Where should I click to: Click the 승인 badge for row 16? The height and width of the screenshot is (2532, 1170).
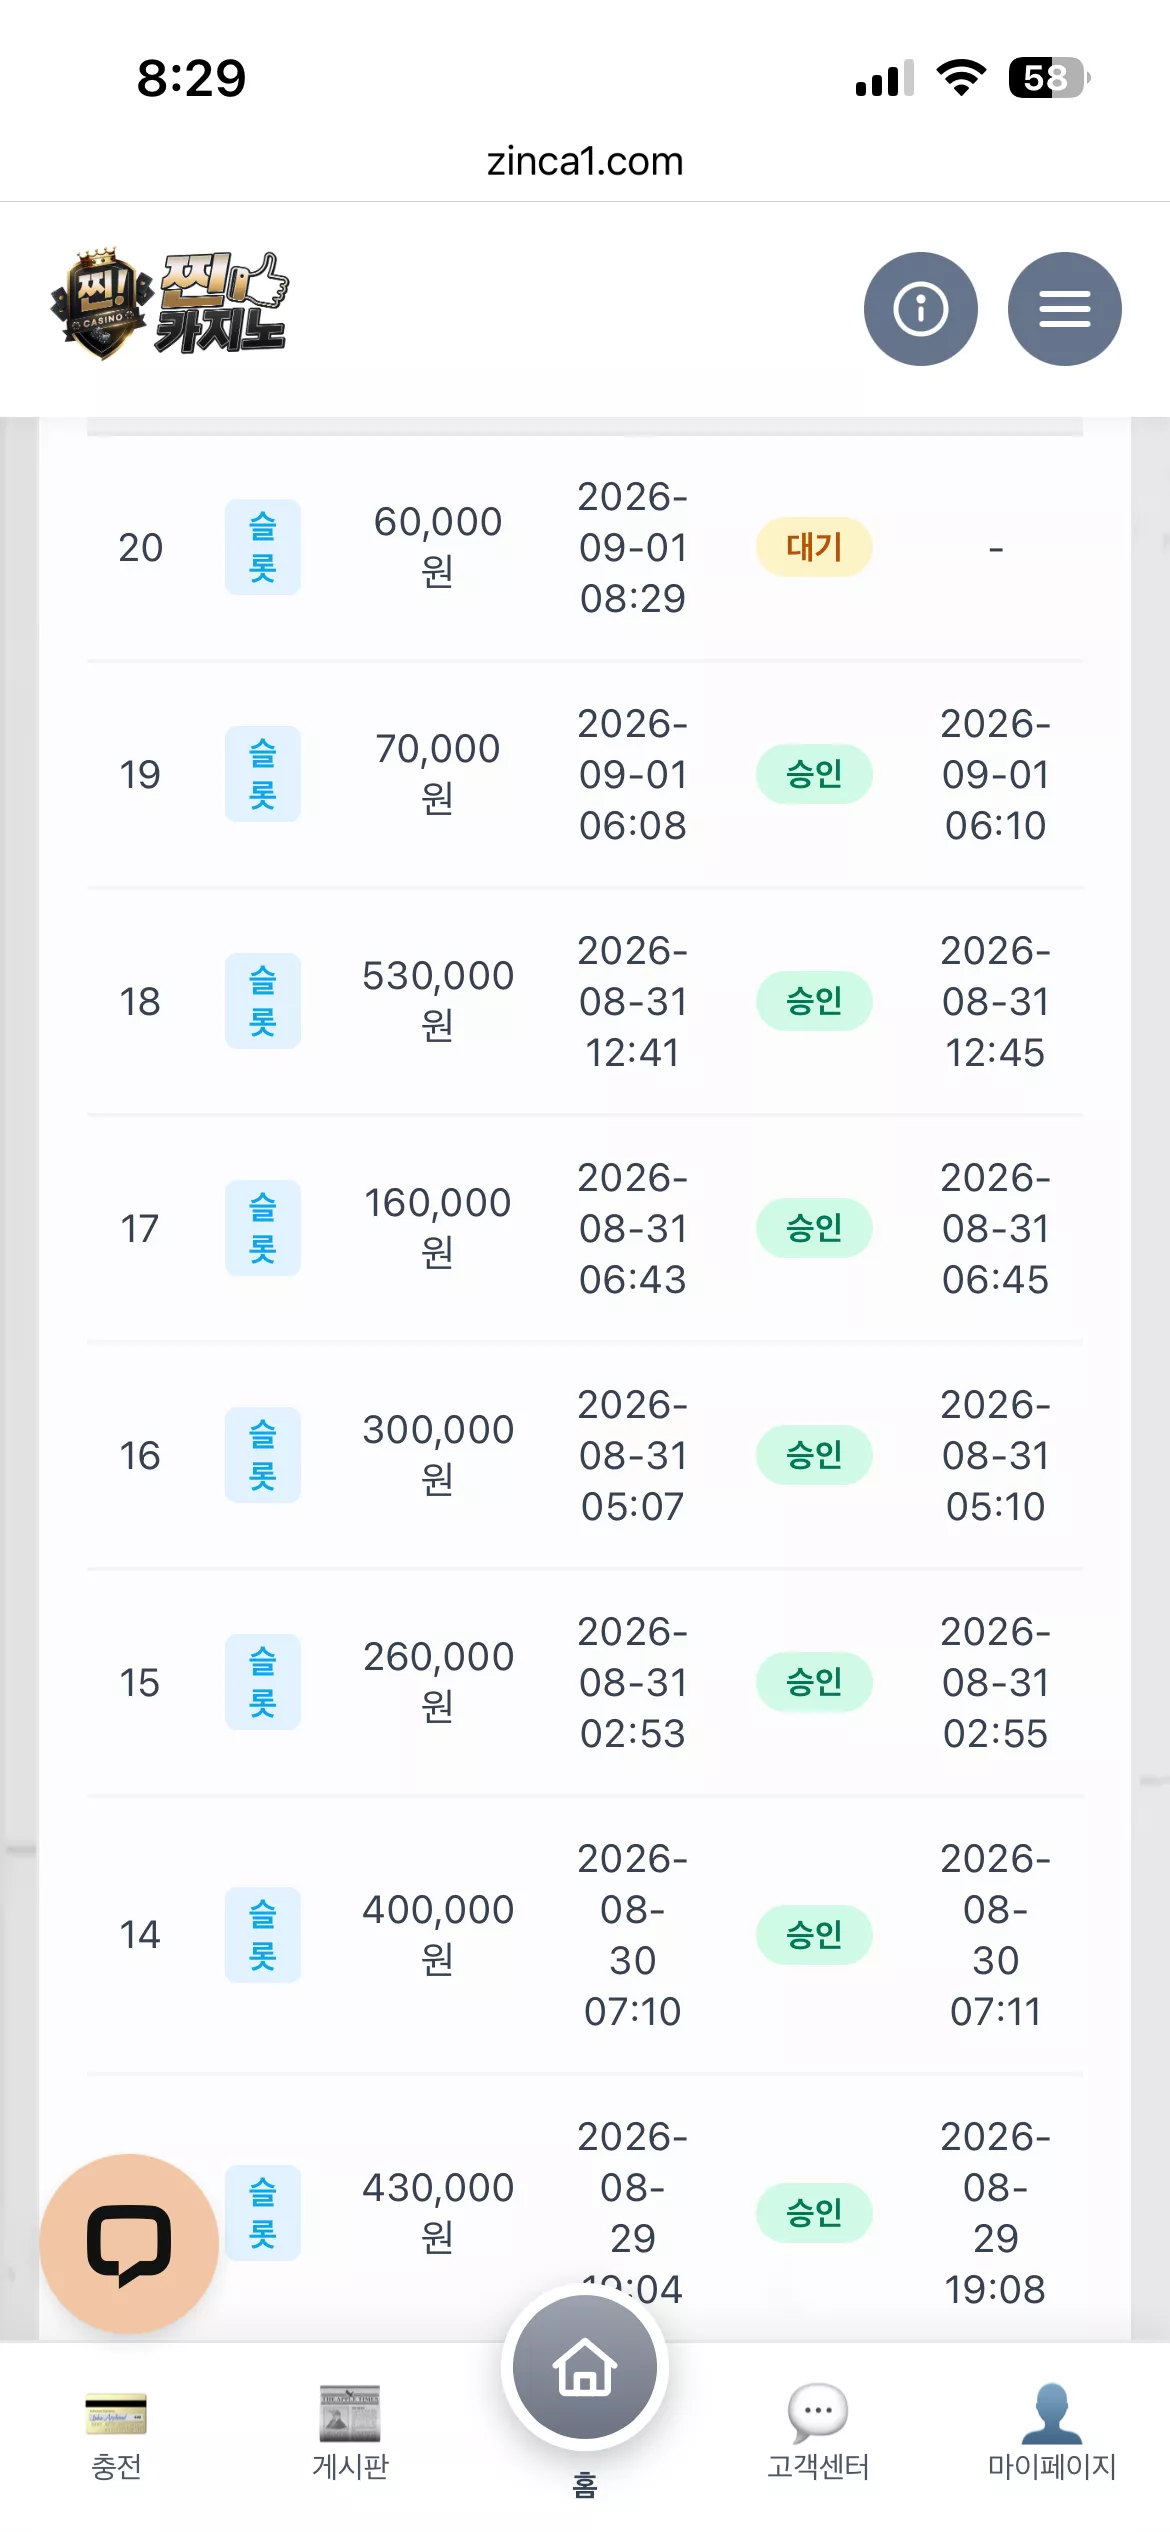click(814, 1455)
